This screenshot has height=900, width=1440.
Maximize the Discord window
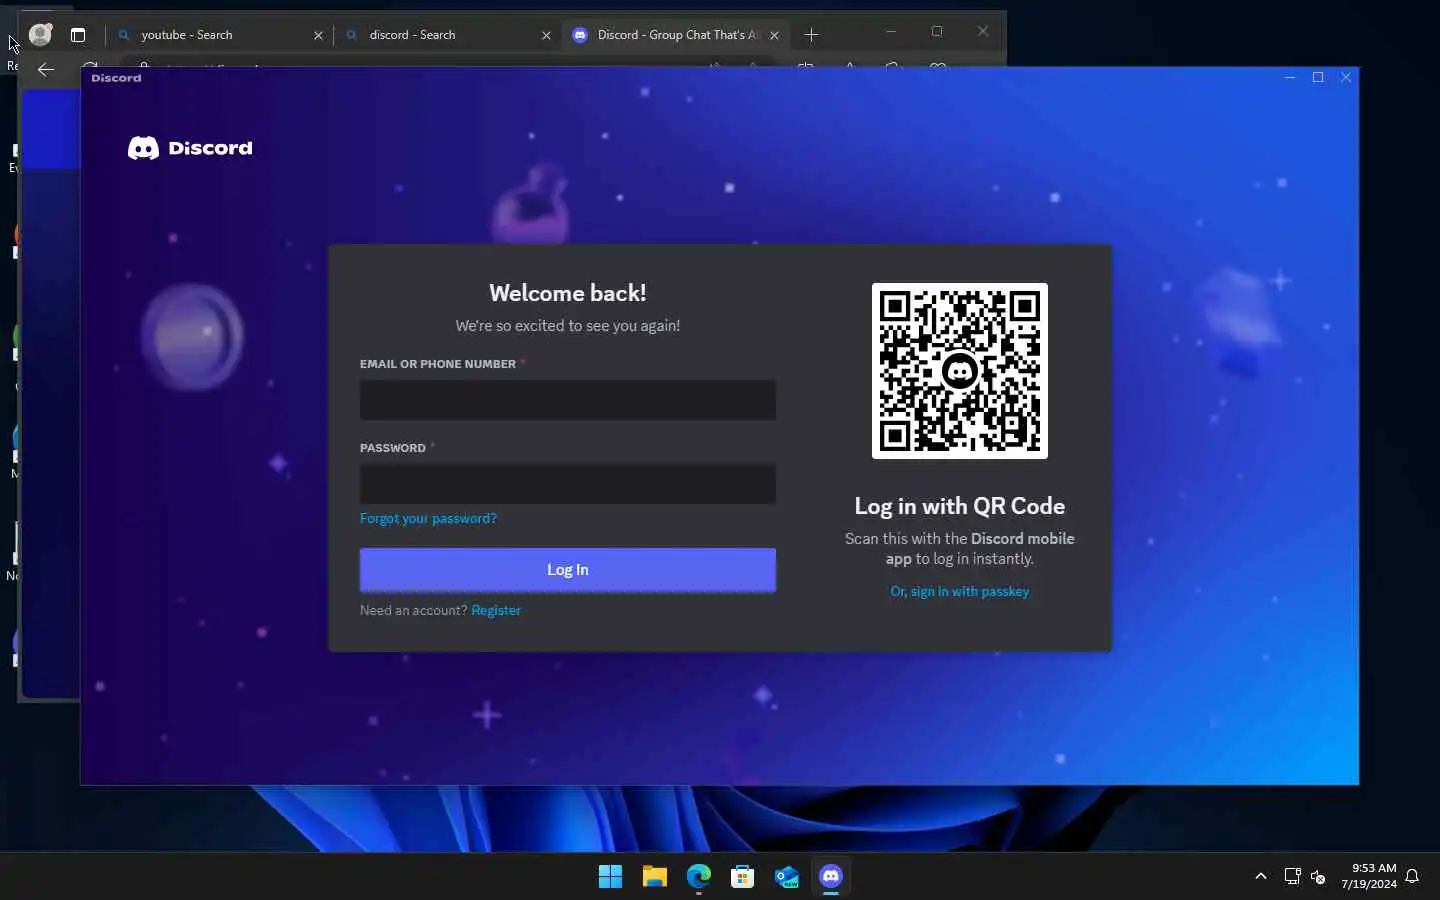(1318, 77)
